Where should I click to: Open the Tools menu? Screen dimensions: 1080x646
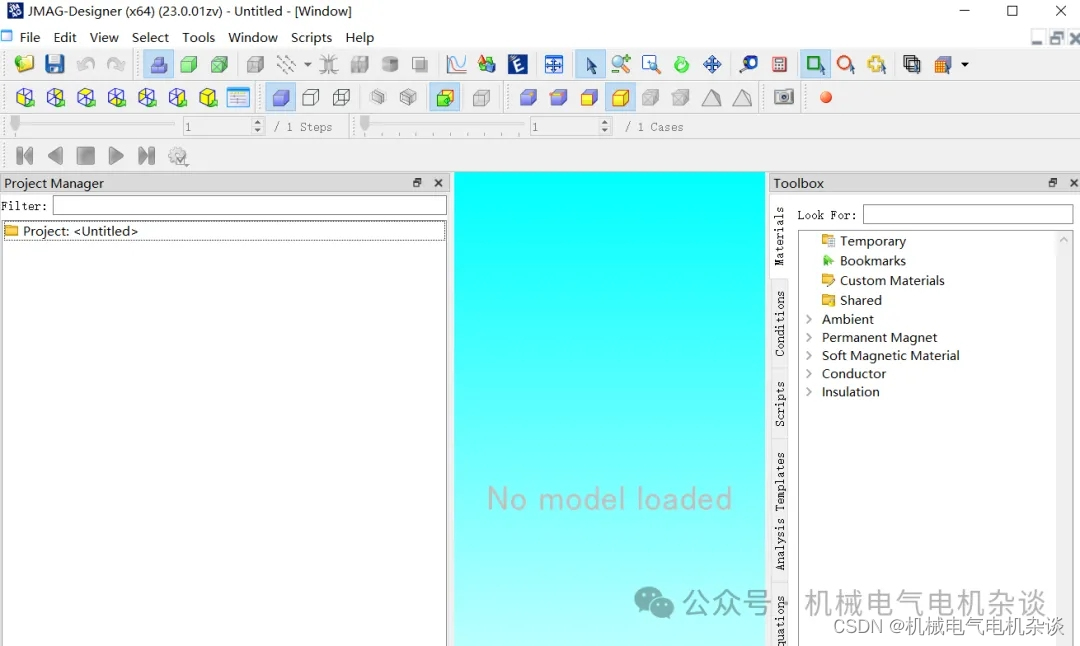[x=198, y=37]
